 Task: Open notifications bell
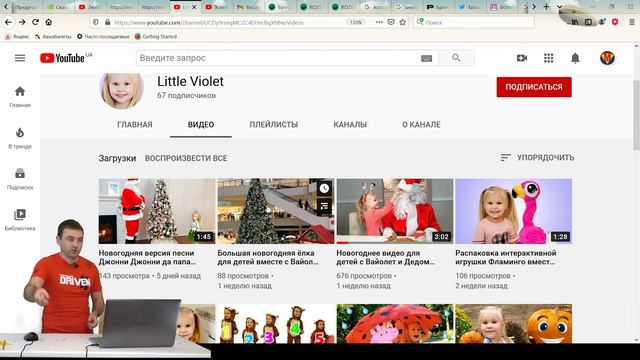(575, 58)
